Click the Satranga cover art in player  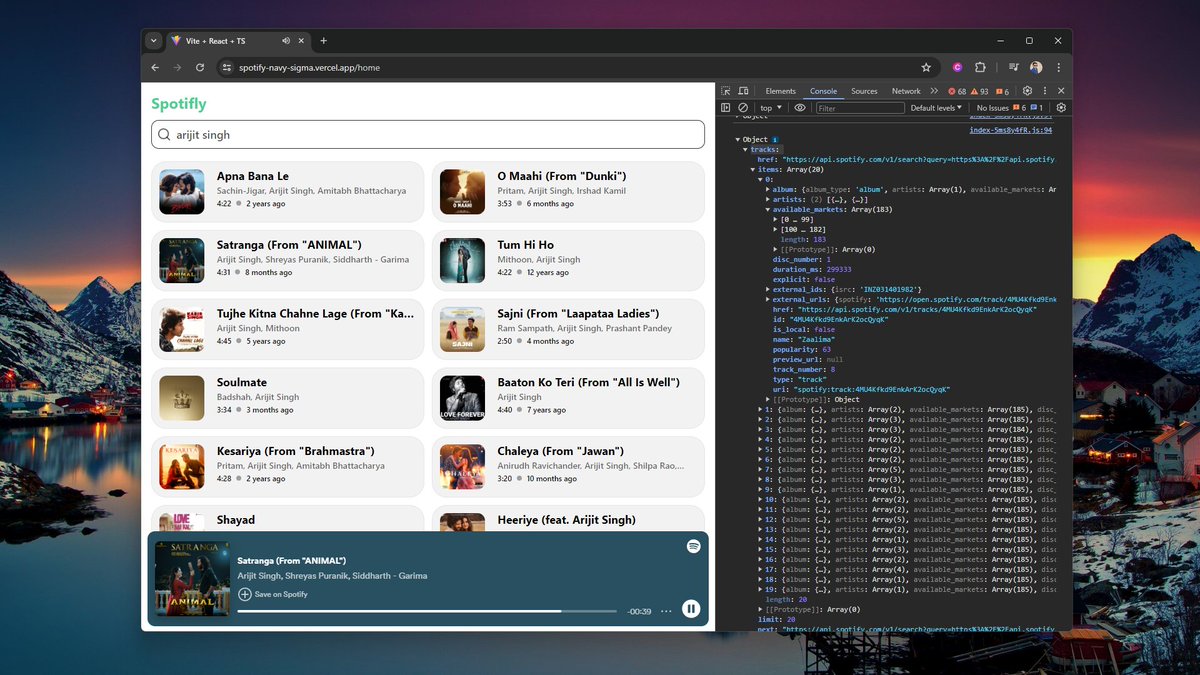(192, 579)
